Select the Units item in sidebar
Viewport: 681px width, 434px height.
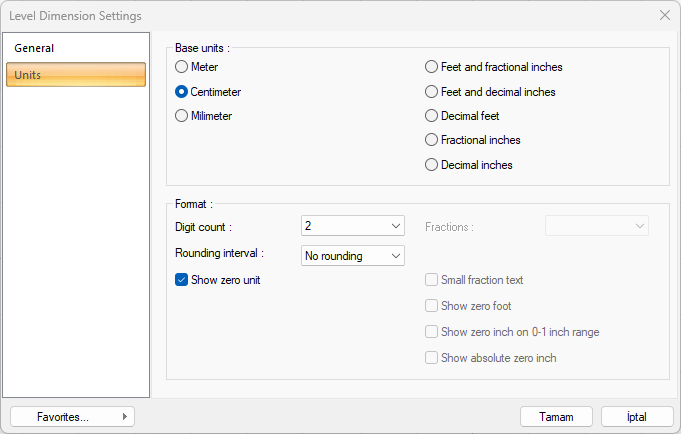(75, 75)
